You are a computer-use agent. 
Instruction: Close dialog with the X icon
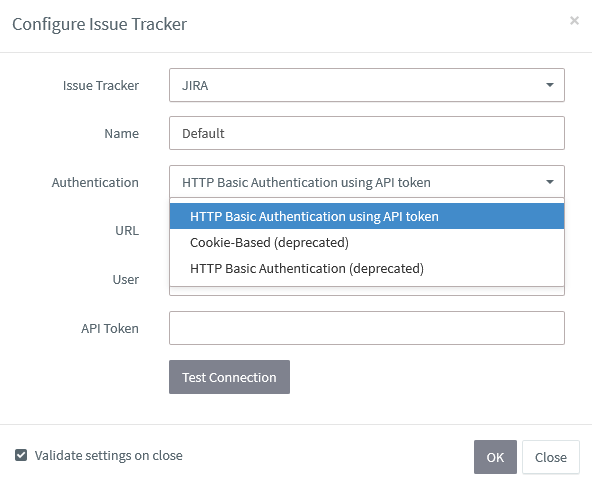click(x=574, y=20)
